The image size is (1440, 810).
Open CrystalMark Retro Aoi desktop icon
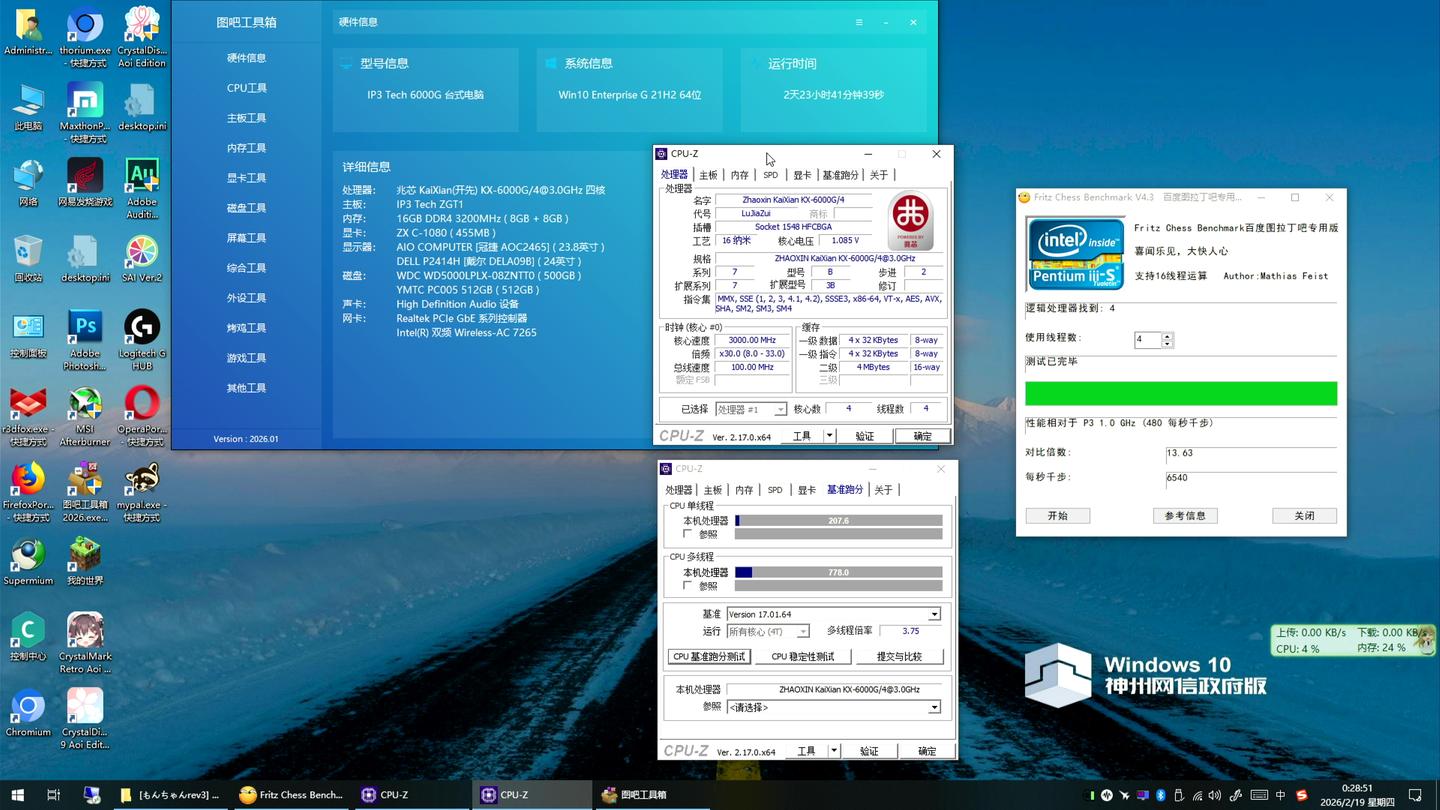point(85,643)
